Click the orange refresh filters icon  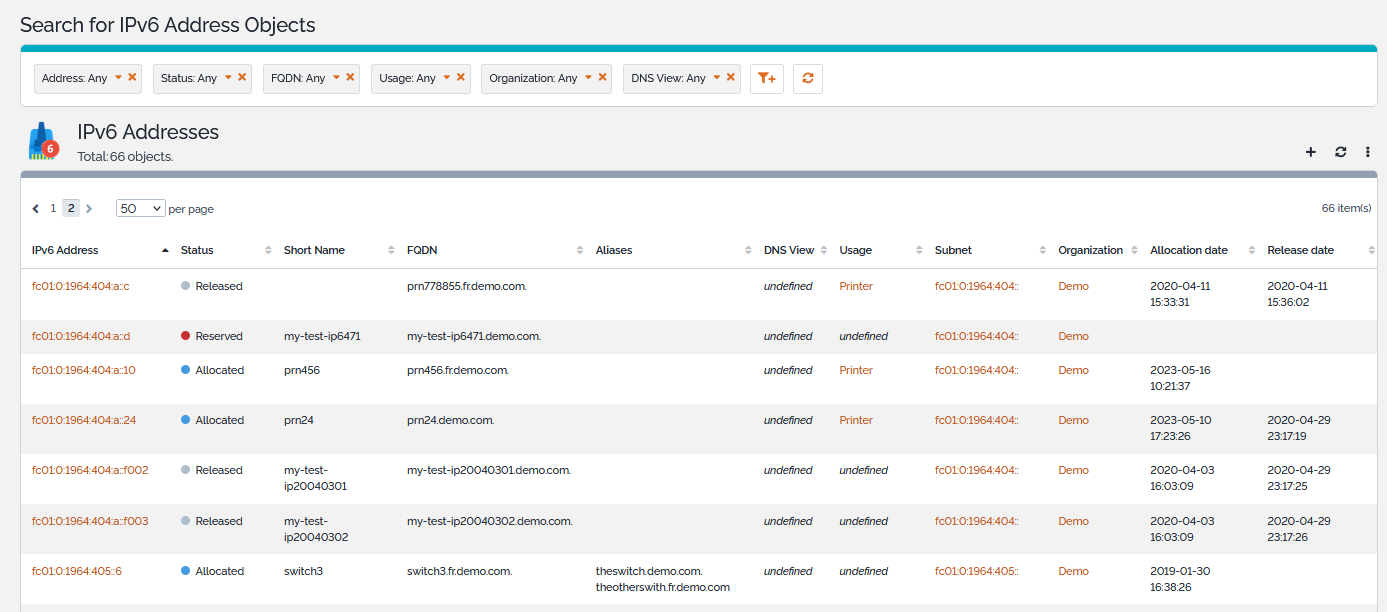click(807, 78)
